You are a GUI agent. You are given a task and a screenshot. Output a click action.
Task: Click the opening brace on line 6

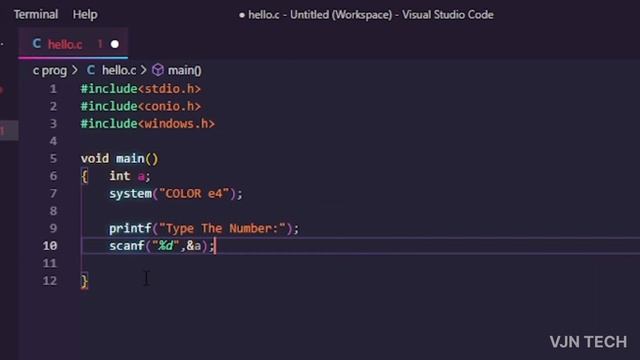(x=84, y=176)
